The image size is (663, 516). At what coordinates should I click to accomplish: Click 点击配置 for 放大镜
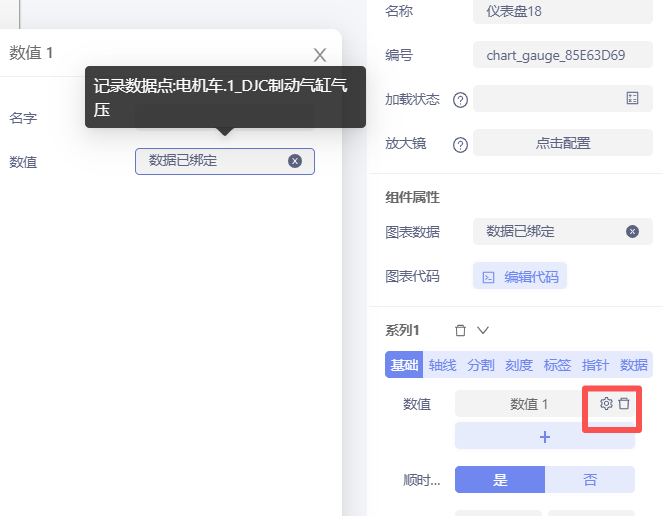point(563,143)
